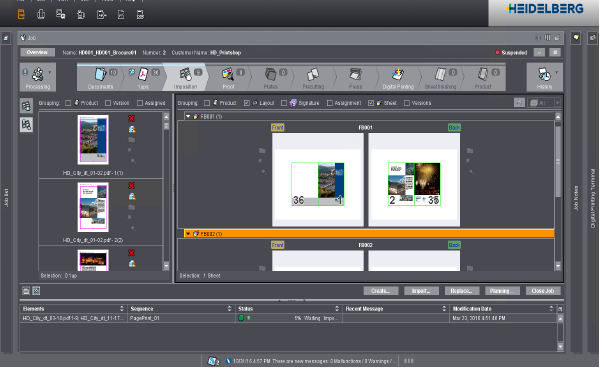Click the icon left of All dropdown
The image size is (604, 370).
519,103
